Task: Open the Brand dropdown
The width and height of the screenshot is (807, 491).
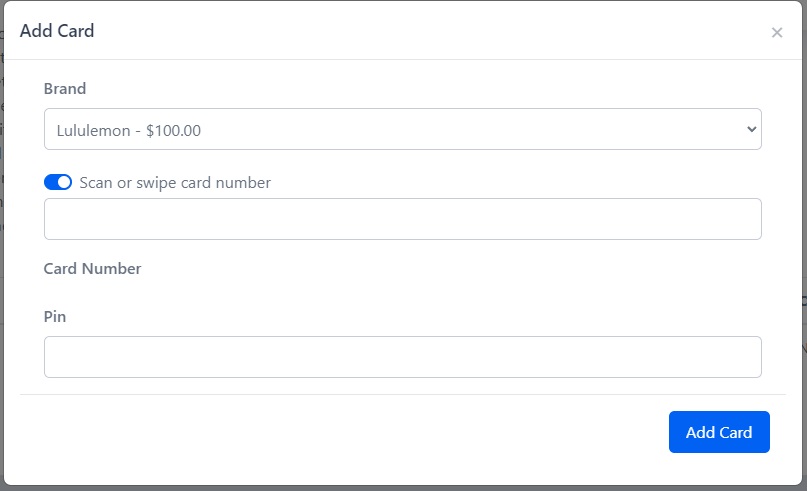Action: (x=402, y=129)
